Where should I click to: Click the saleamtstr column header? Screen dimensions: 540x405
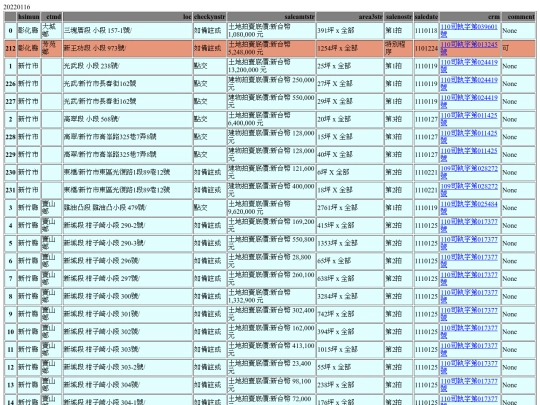271,17
